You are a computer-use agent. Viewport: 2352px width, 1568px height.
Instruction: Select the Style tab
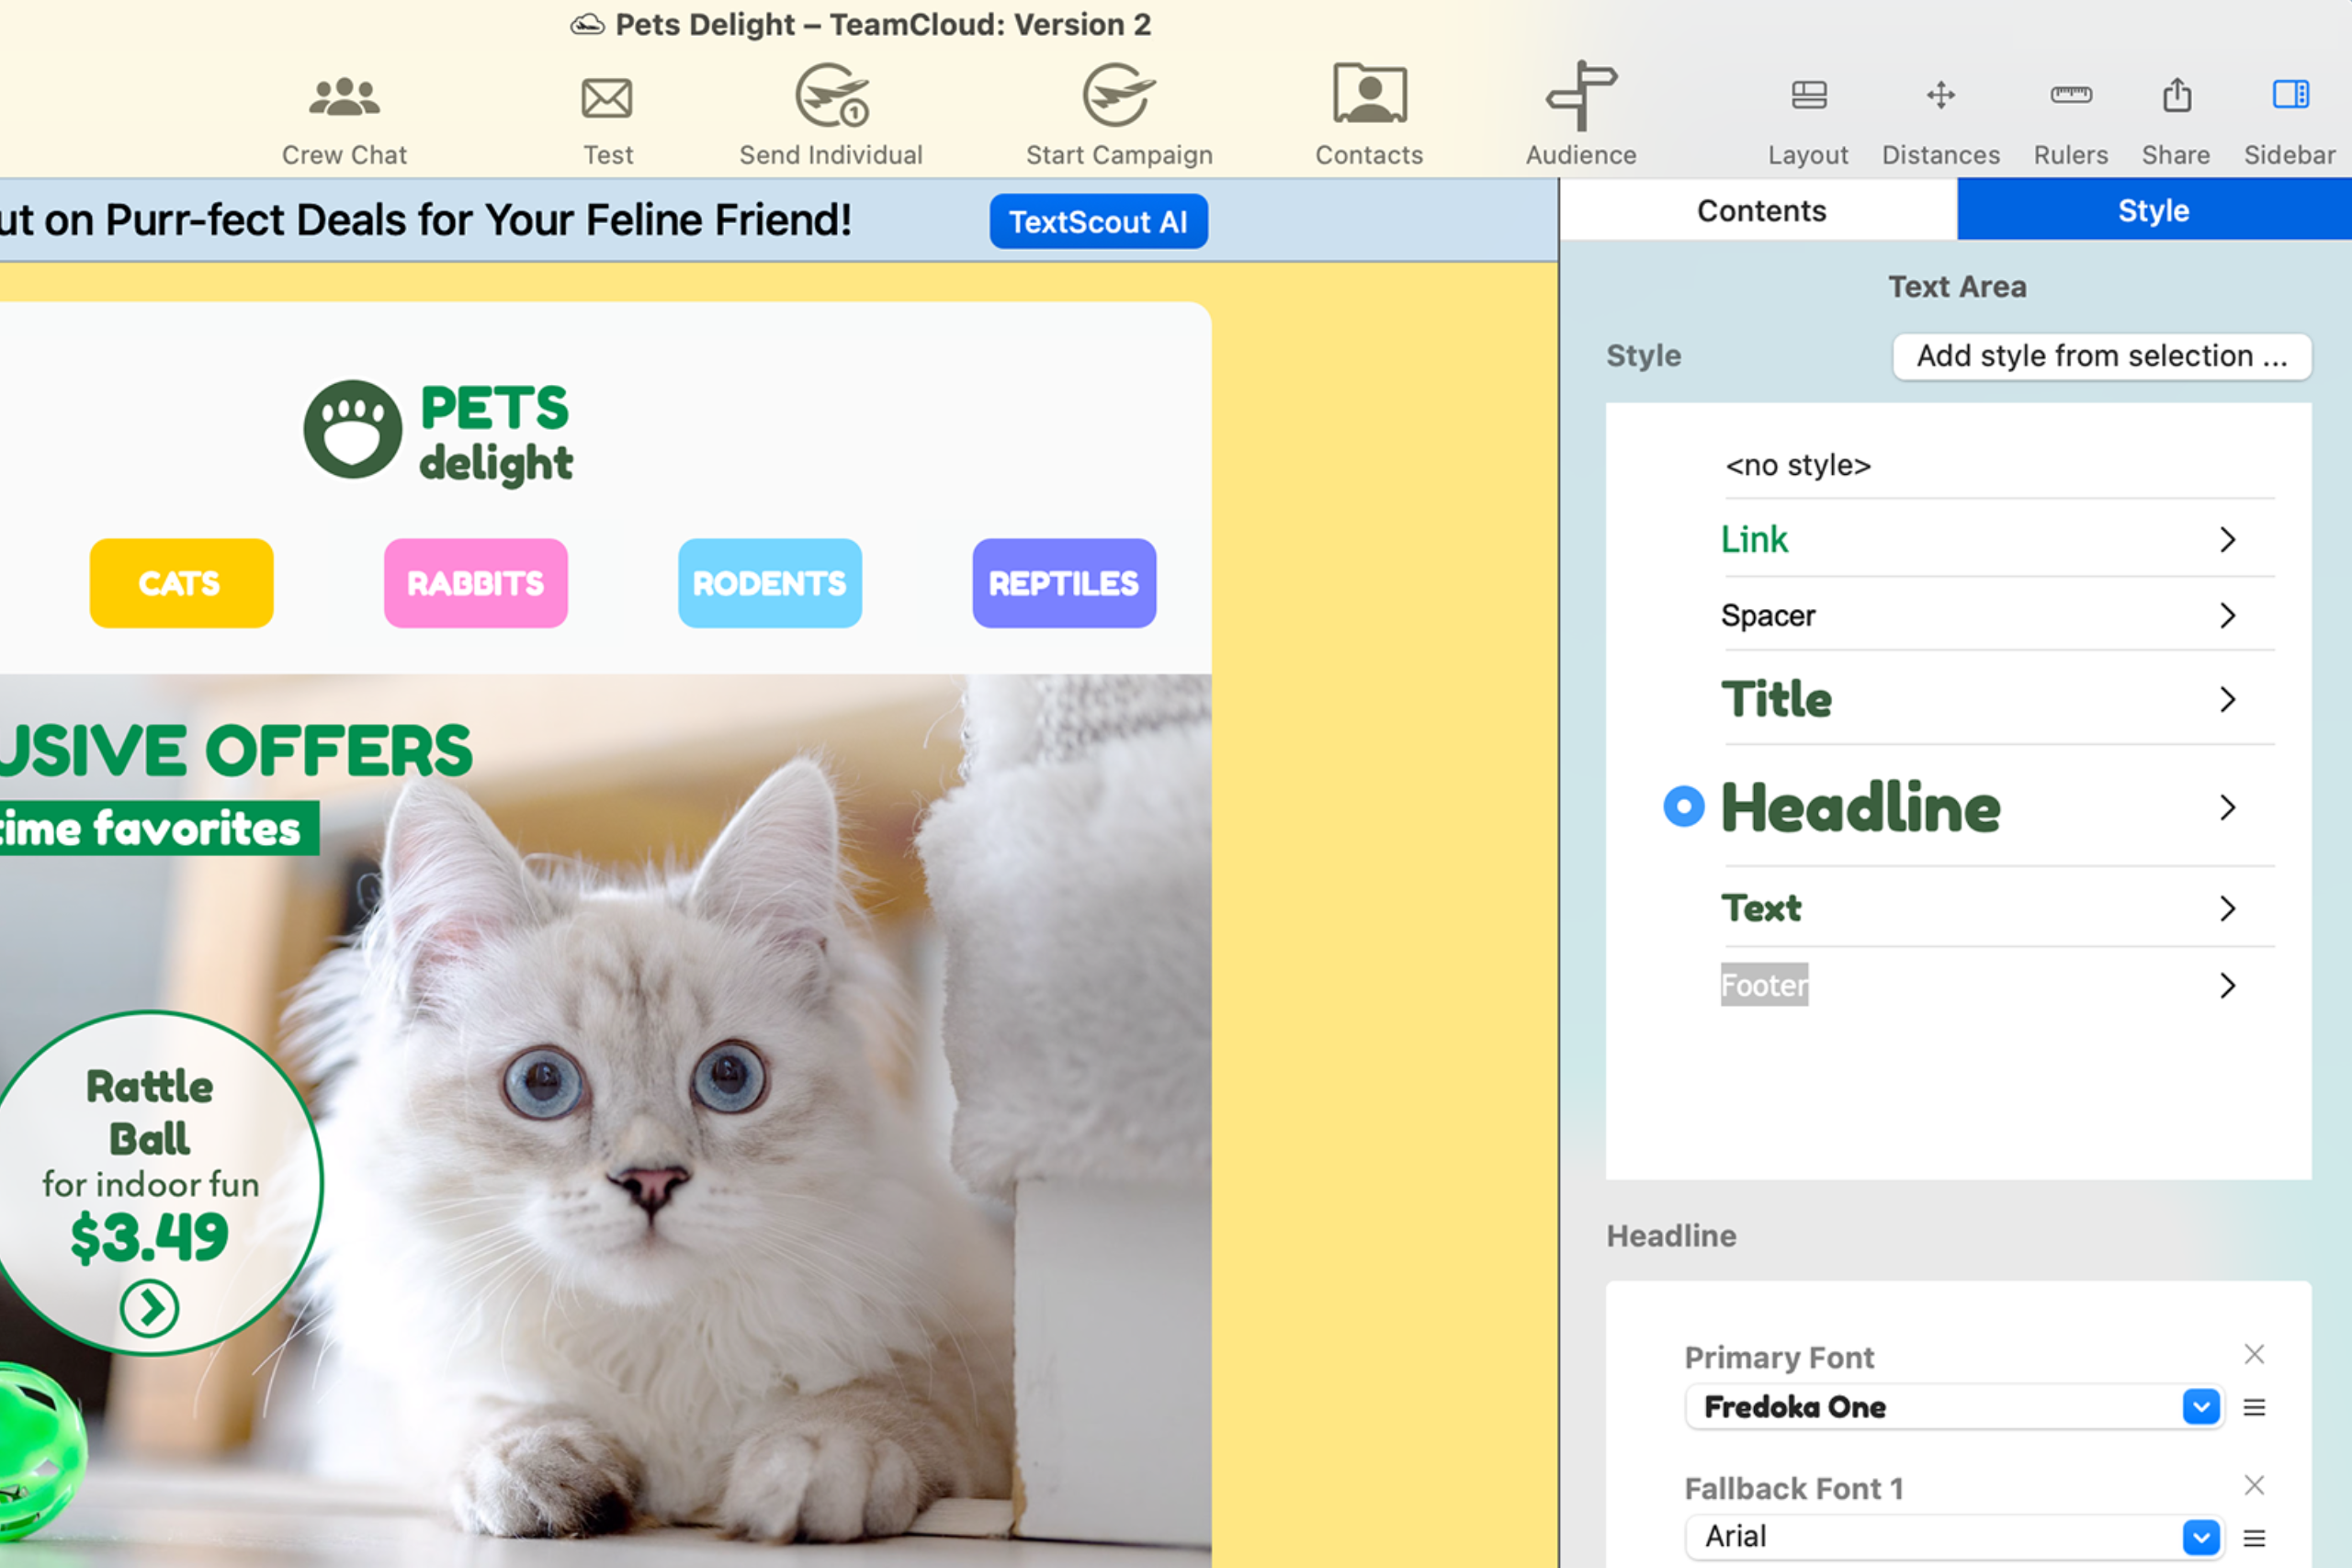[x=2154, y=210]
